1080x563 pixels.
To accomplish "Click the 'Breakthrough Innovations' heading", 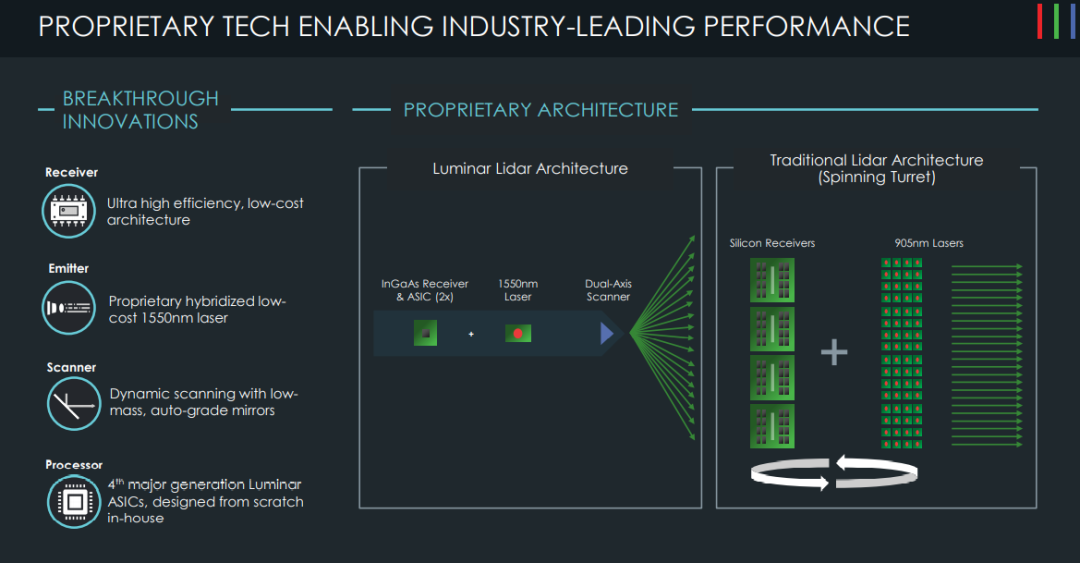I will pos(141,110).
